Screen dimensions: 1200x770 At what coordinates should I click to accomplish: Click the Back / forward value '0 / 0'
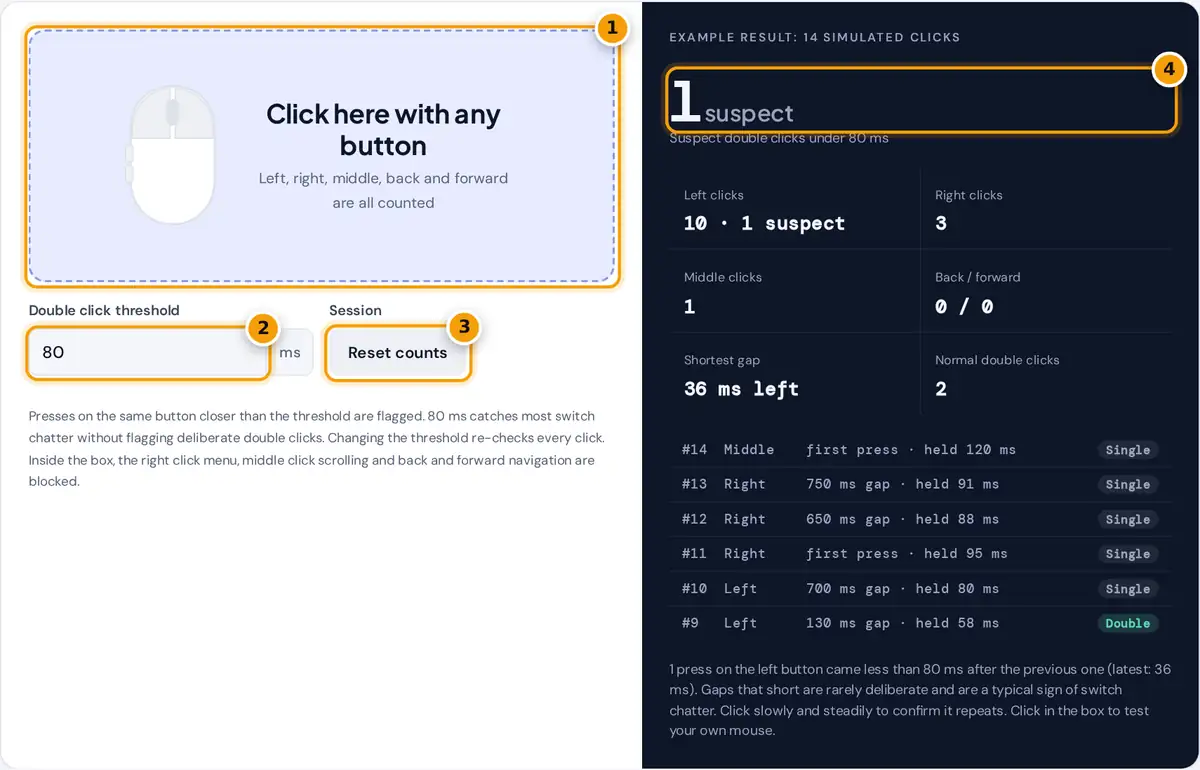coord(964,306)
